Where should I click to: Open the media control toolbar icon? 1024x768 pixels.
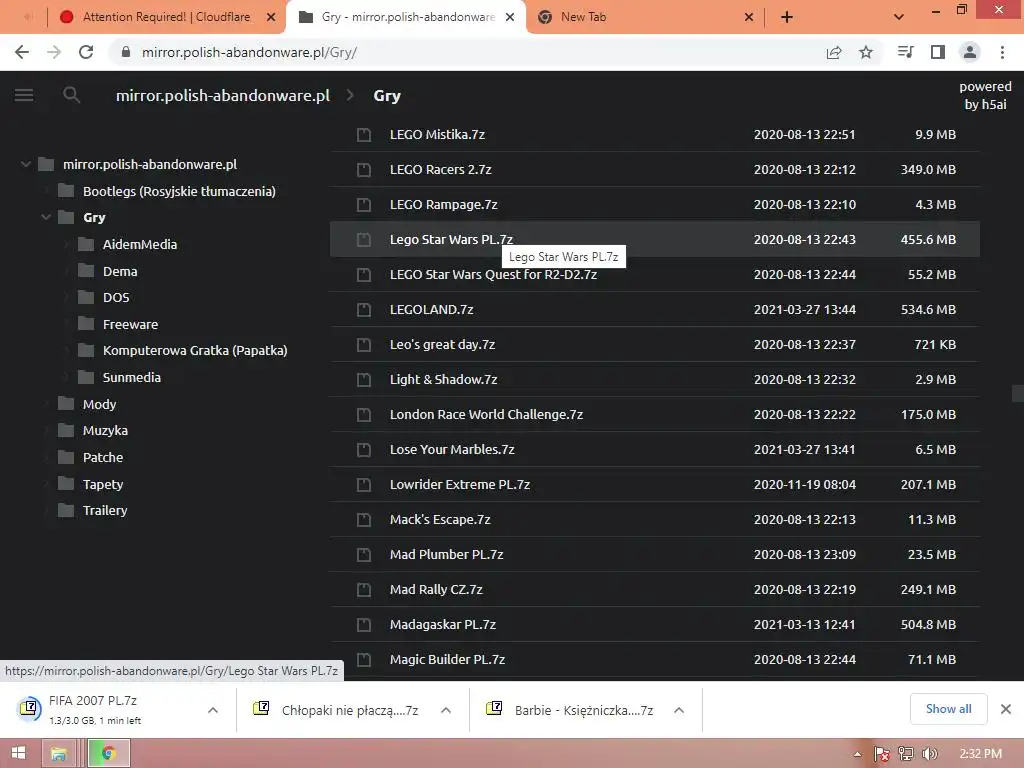tap(906, 52)
